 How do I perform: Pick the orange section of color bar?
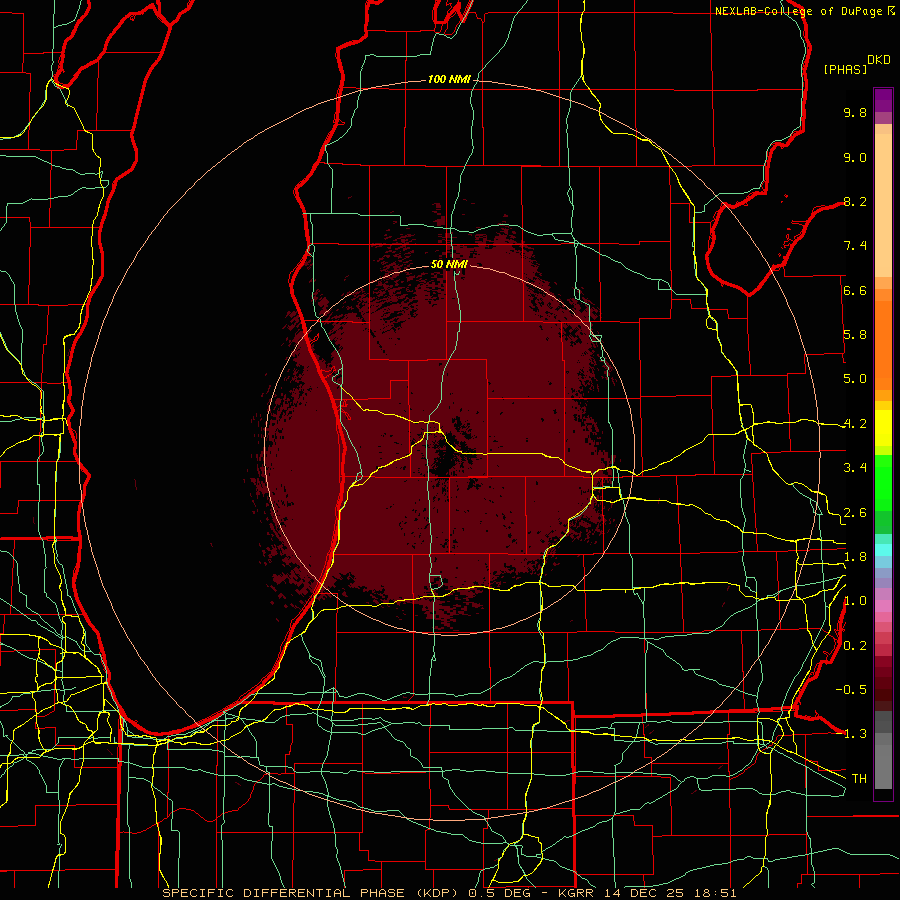883,344
